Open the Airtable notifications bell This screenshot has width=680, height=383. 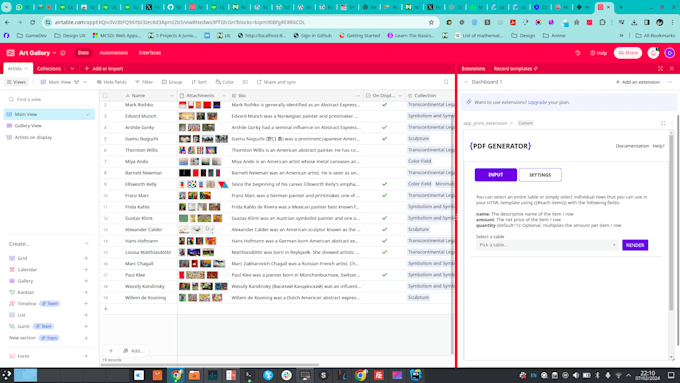(x=653, y=53)
